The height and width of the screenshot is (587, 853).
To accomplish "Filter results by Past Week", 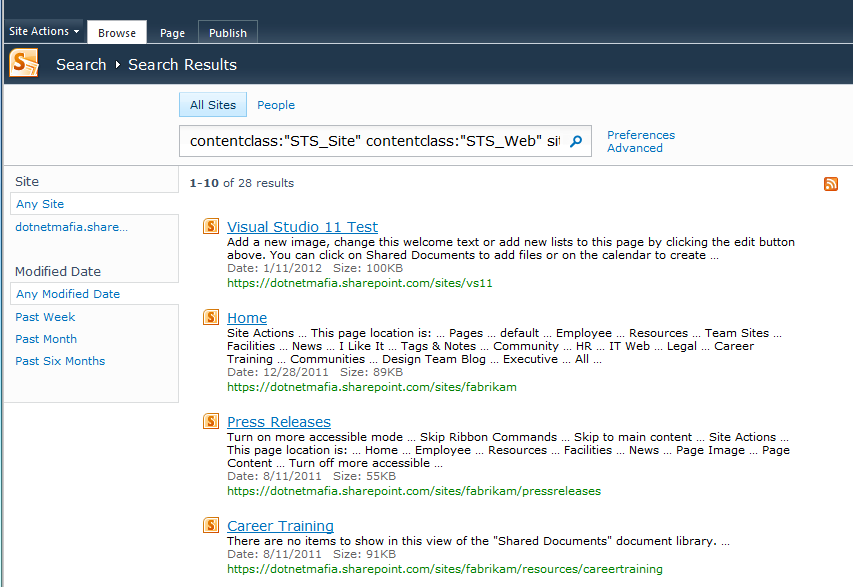I will pos(45,317).
